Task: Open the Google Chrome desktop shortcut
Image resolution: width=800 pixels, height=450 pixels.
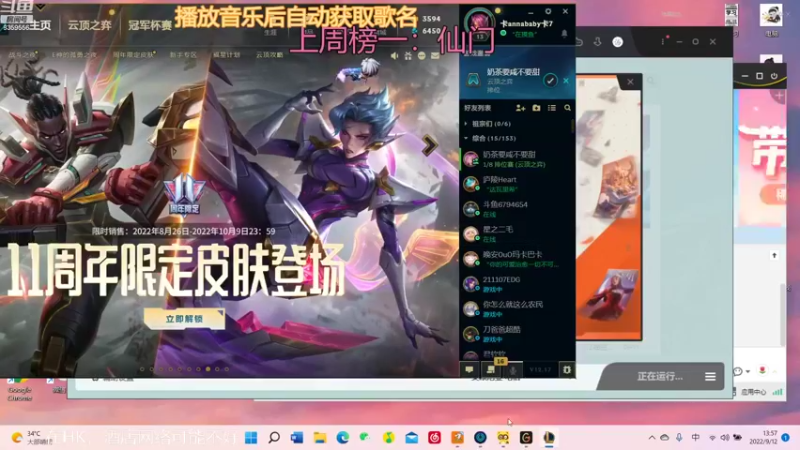Action: (19, 389)
